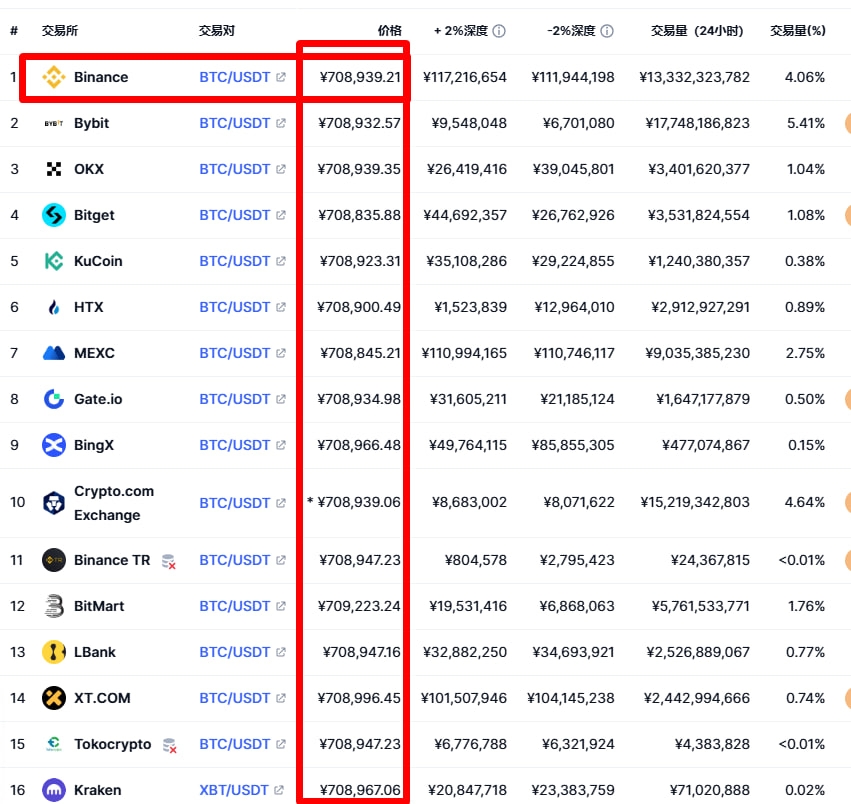Screen dimensions: 851x804
Task: Click info icon next to -2%深度
Action: [x=607, y=31]
